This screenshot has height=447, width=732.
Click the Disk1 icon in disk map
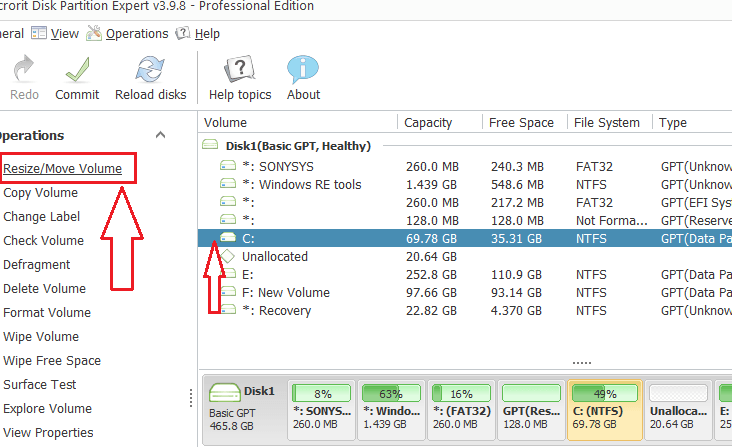[225, 393]
